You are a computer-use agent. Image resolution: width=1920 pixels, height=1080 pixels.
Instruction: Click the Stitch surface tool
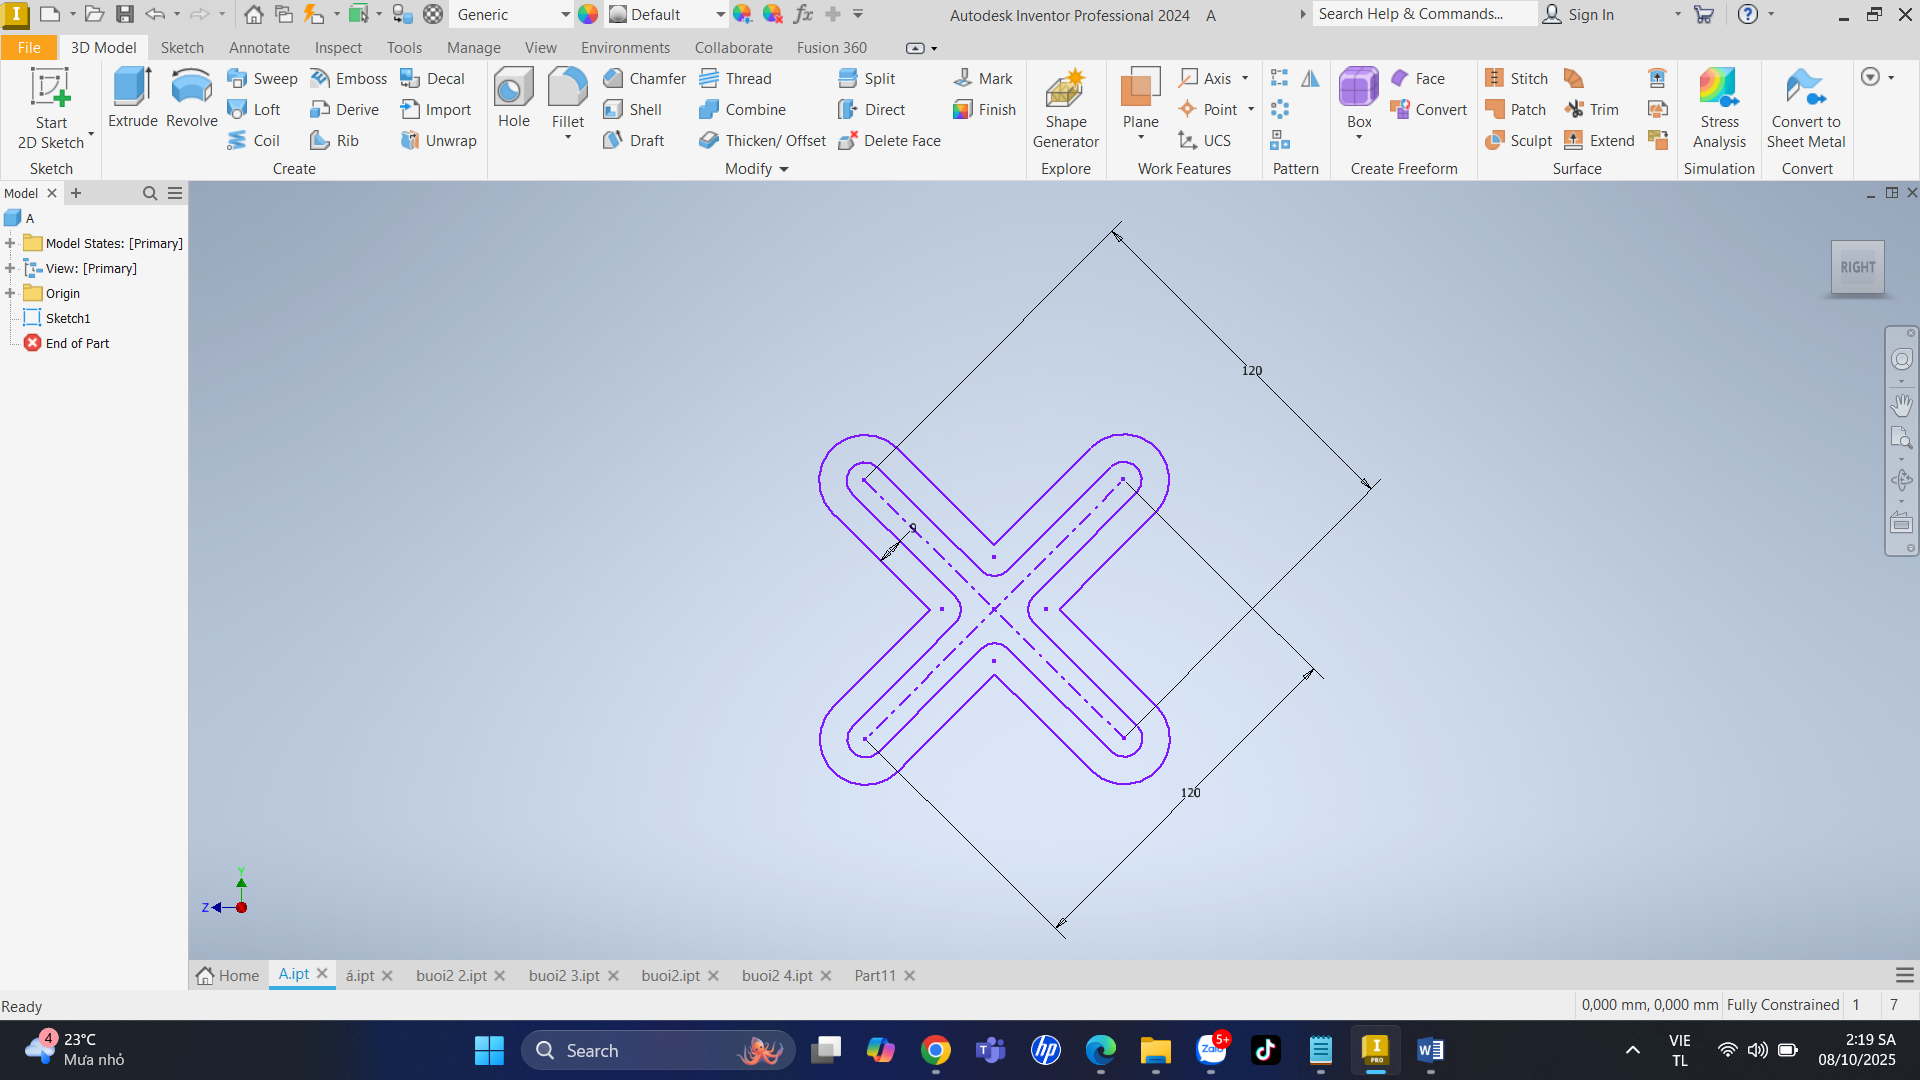point(1517,78)
